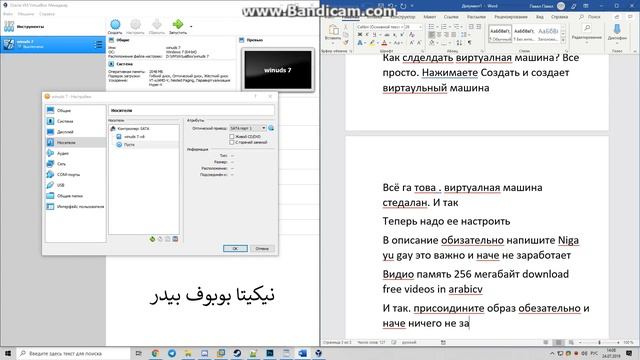The image size is (640, 360).
Task: Select the winuds 7 machine in VirtualBox list
Action: (53, 44)
